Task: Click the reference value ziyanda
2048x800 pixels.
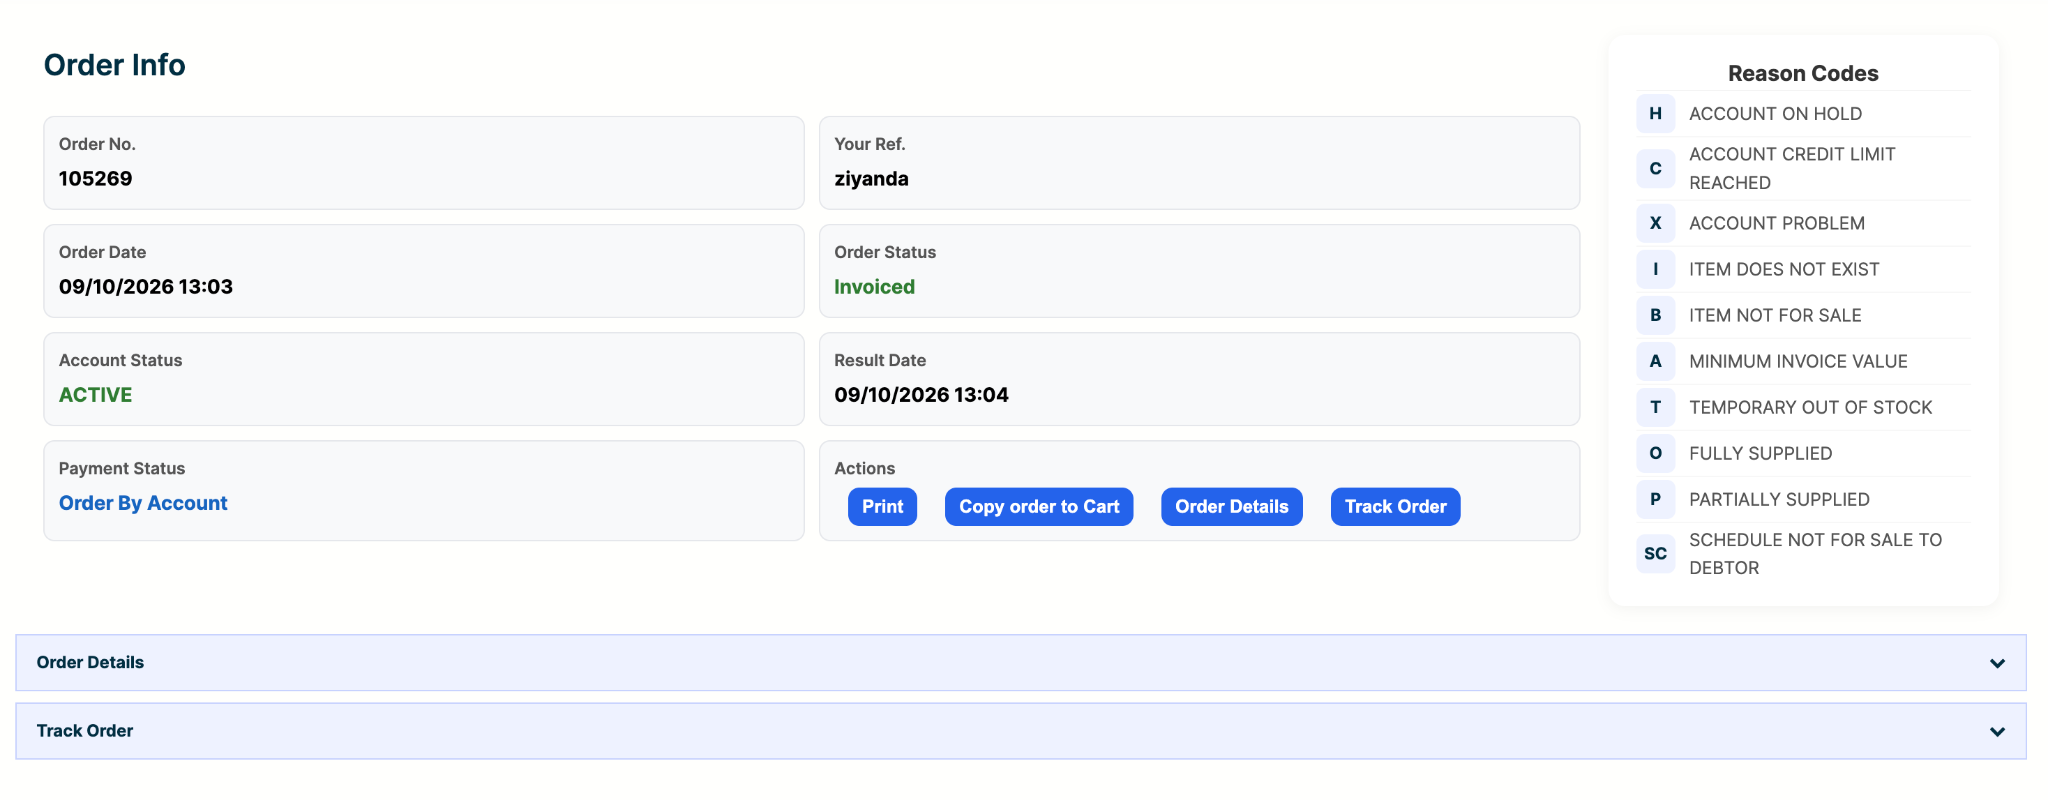Action: click(x=871, y=179)
